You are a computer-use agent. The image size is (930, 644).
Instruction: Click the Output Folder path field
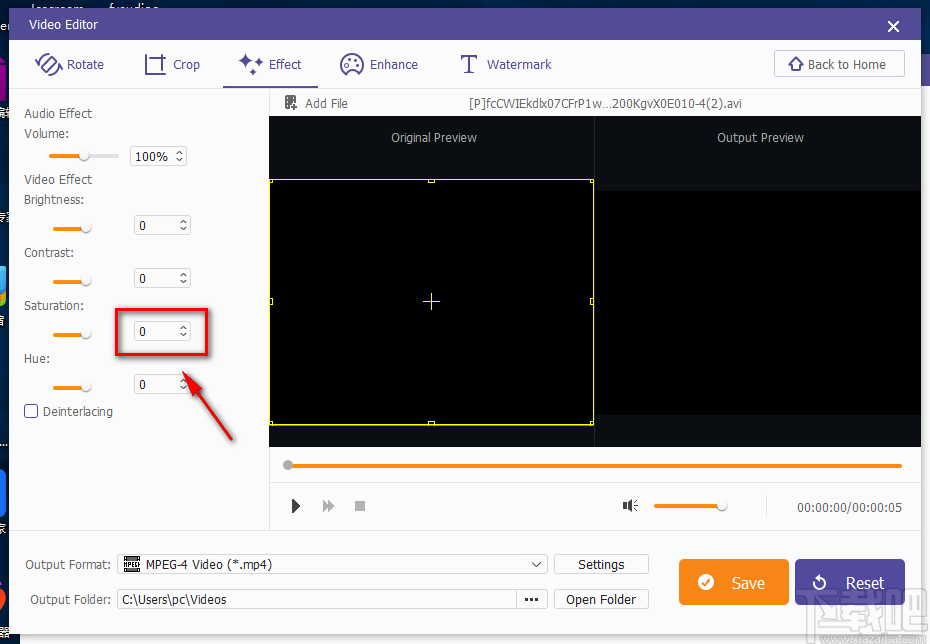pos(316,599)
